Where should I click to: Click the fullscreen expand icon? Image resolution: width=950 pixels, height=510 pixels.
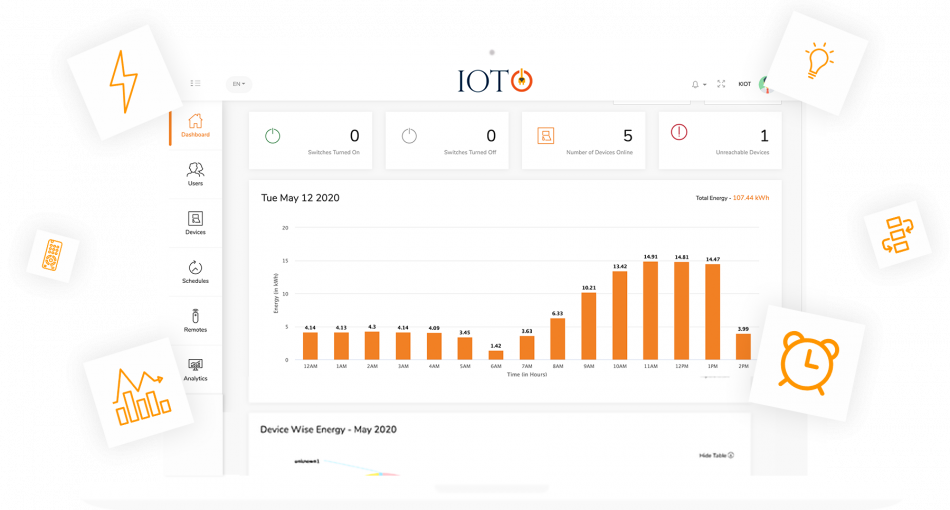click(721, 84)
